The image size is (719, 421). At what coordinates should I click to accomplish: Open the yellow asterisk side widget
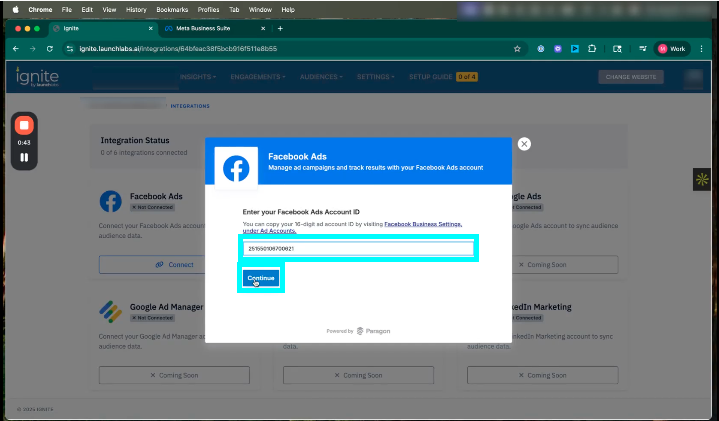click(x=702, y=179)
